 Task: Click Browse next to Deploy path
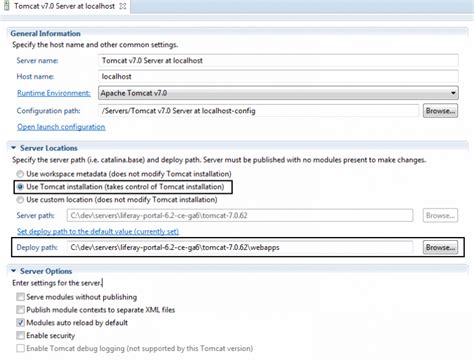point(440,247)
